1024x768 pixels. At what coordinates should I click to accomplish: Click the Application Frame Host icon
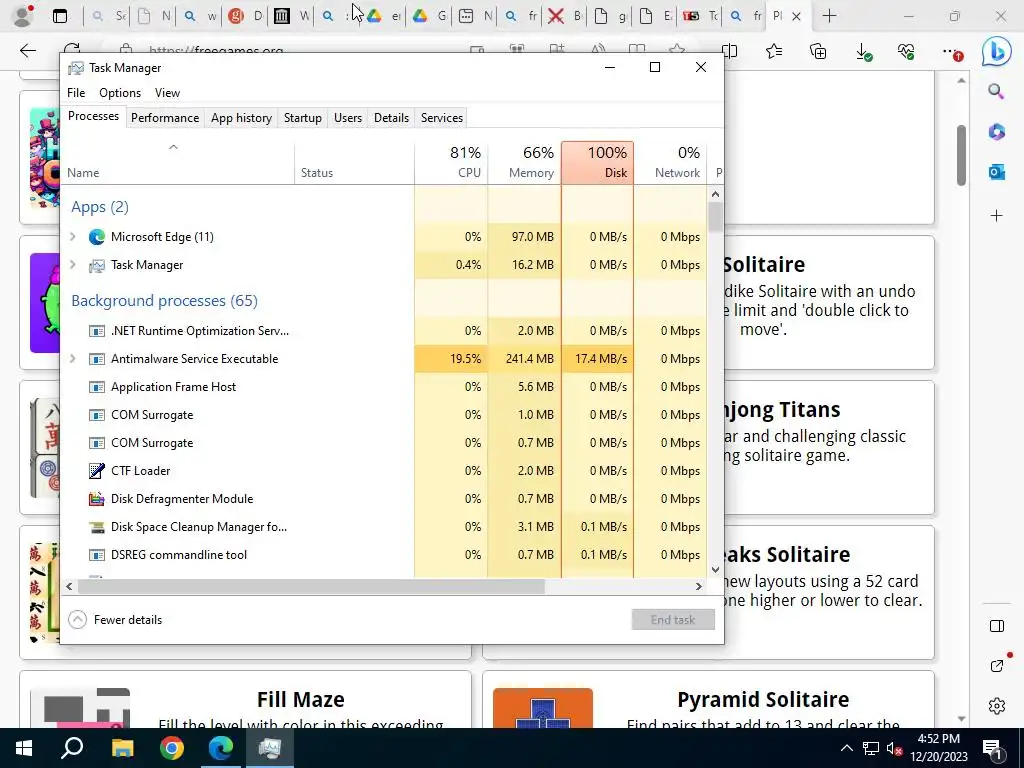click(x=97, y=387)
